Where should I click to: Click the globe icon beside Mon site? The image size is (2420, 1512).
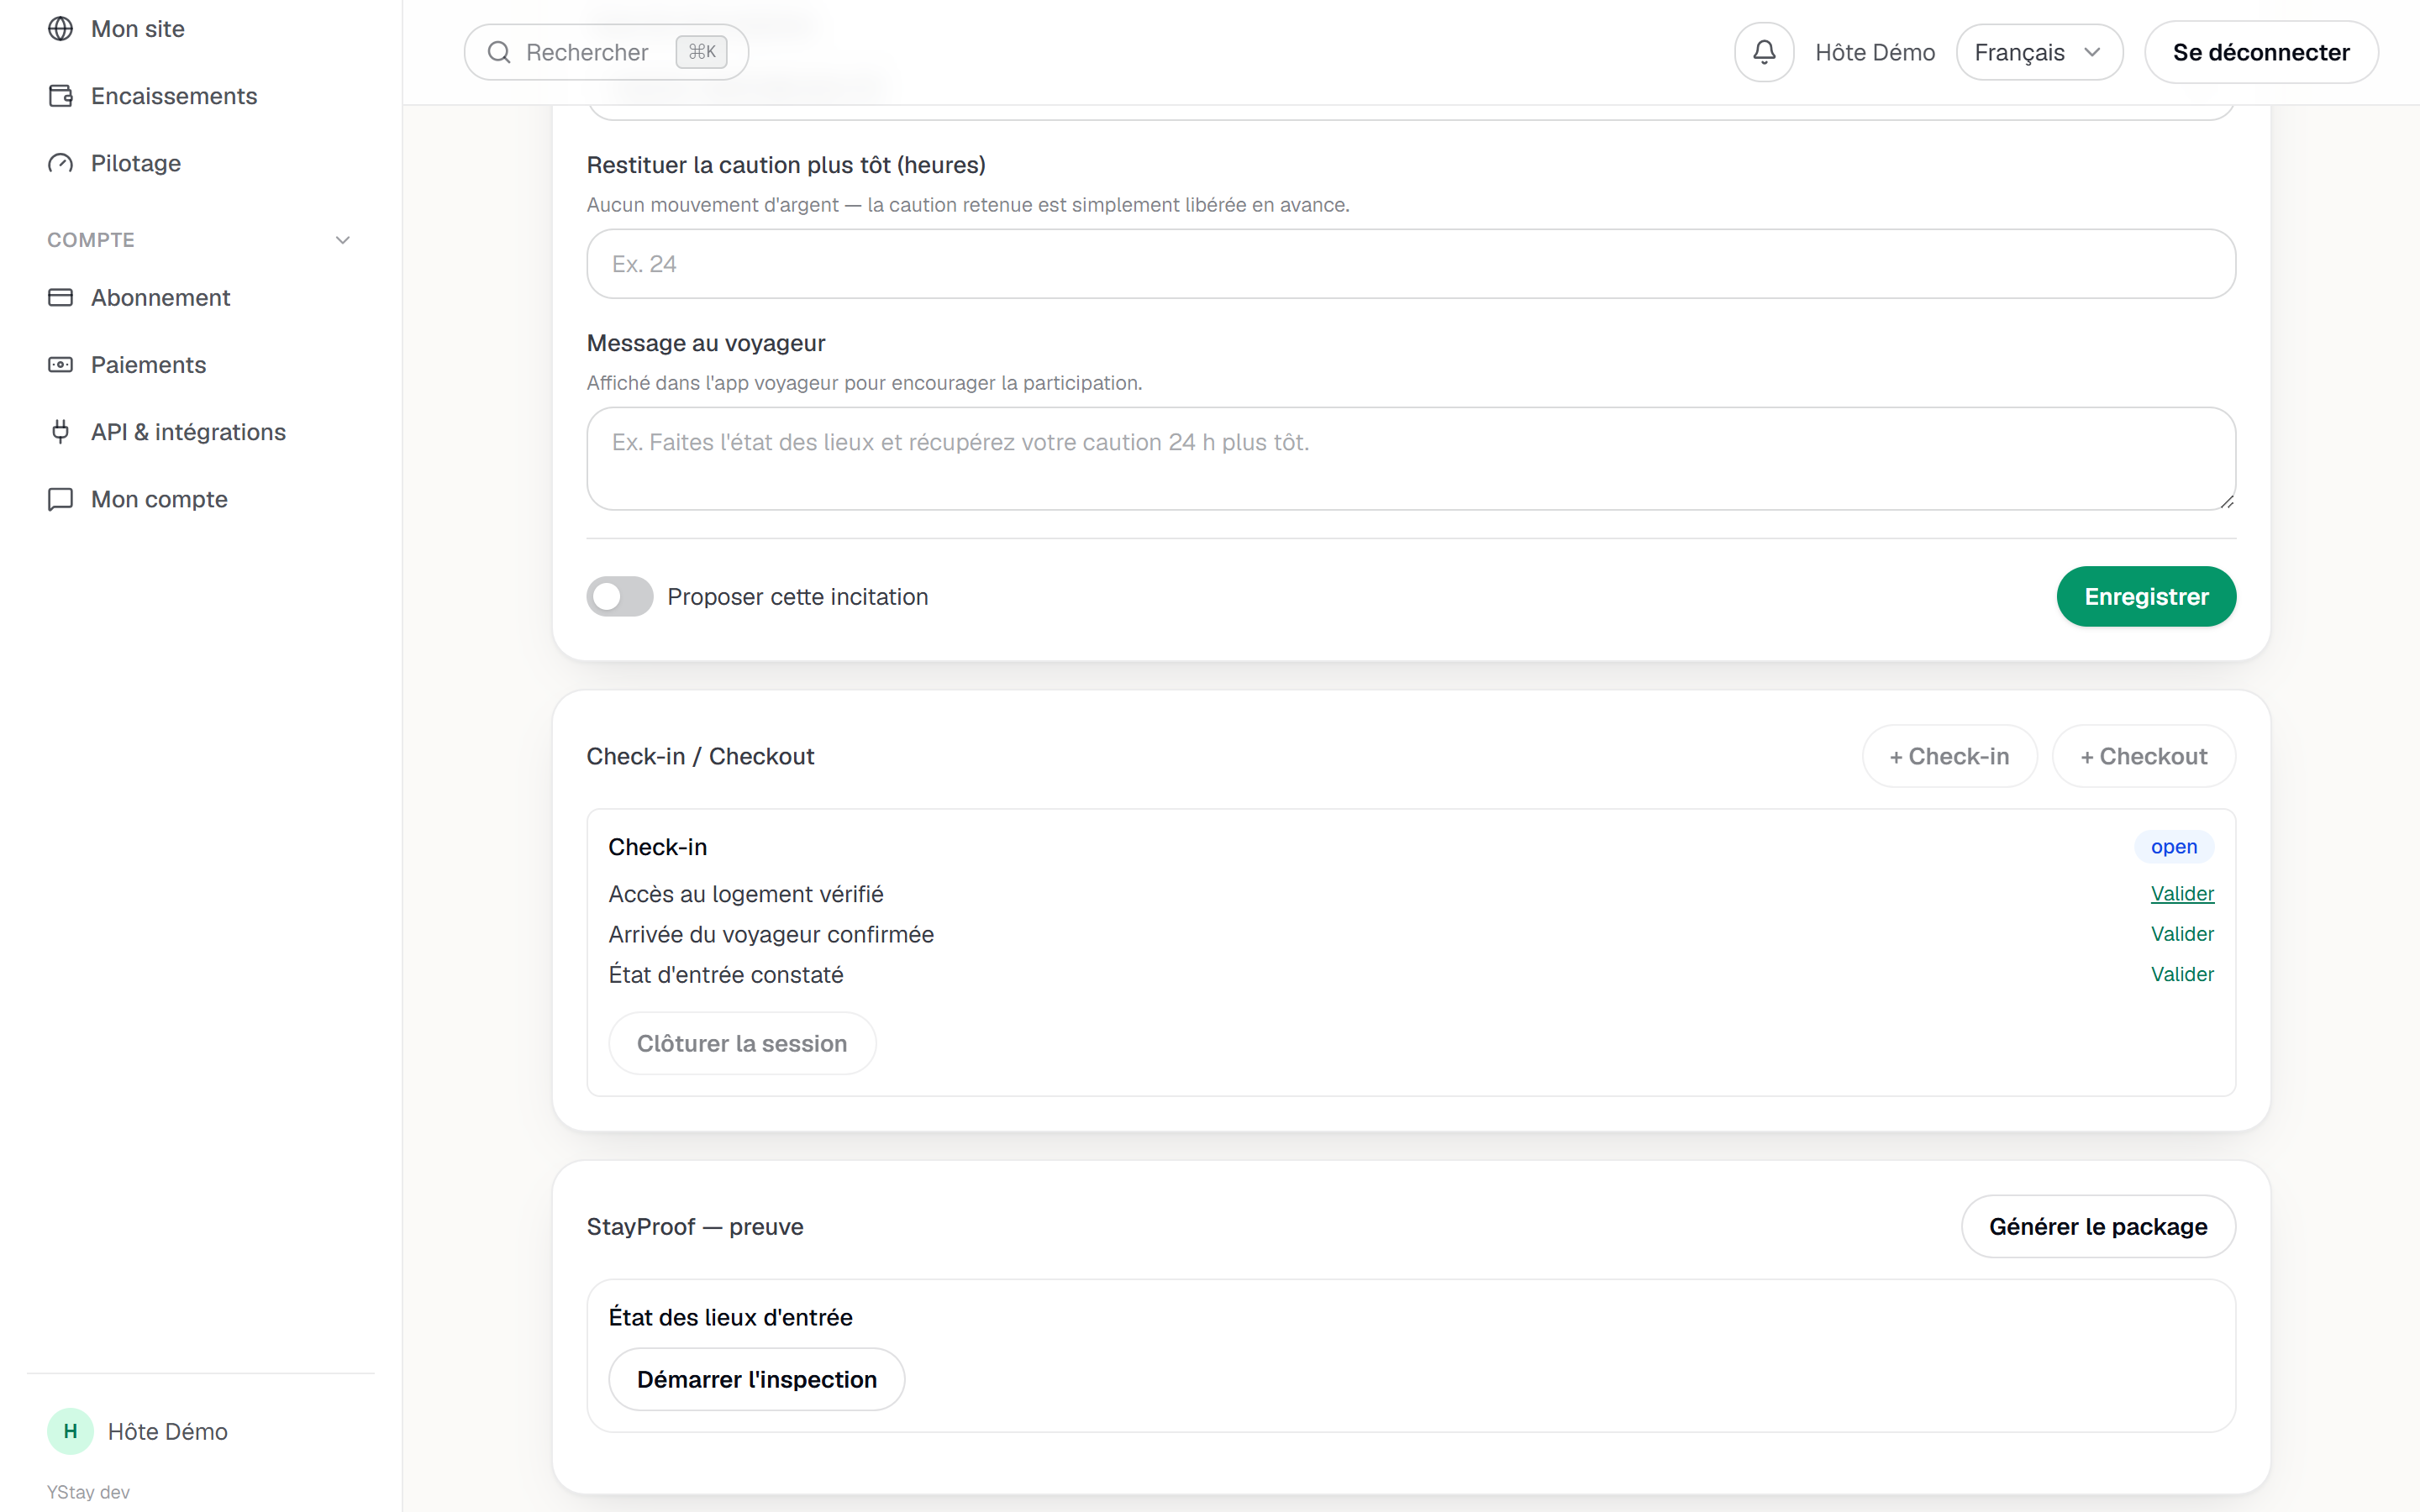coord(61,29)
